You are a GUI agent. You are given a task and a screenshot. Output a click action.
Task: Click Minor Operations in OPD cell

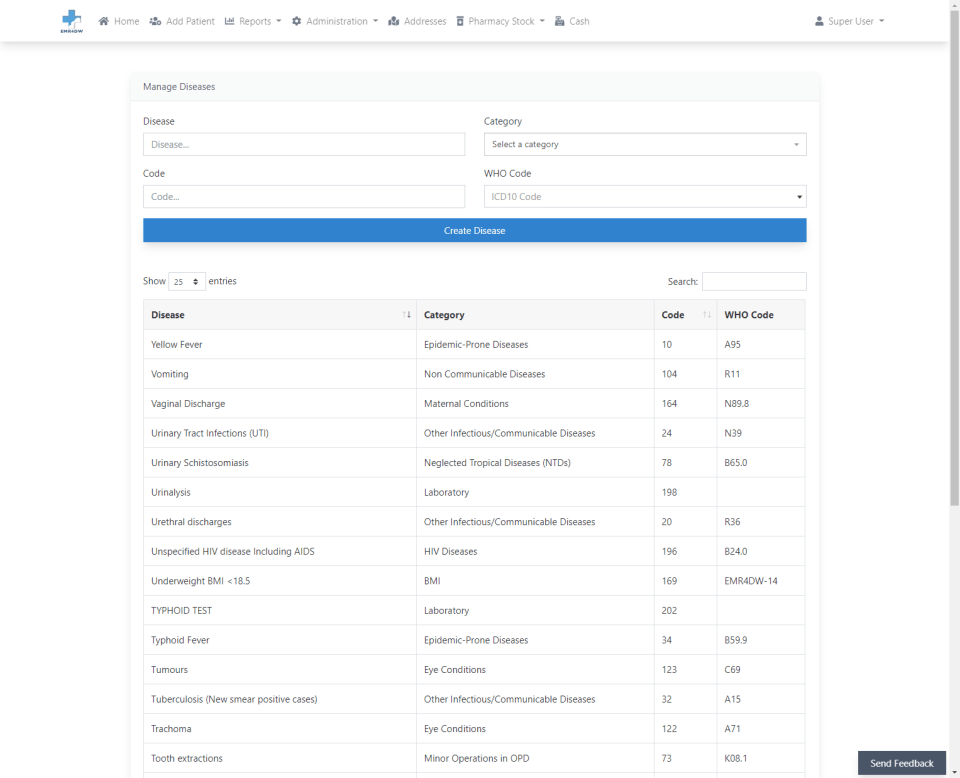pyautogui.click(x=534, y=758)
